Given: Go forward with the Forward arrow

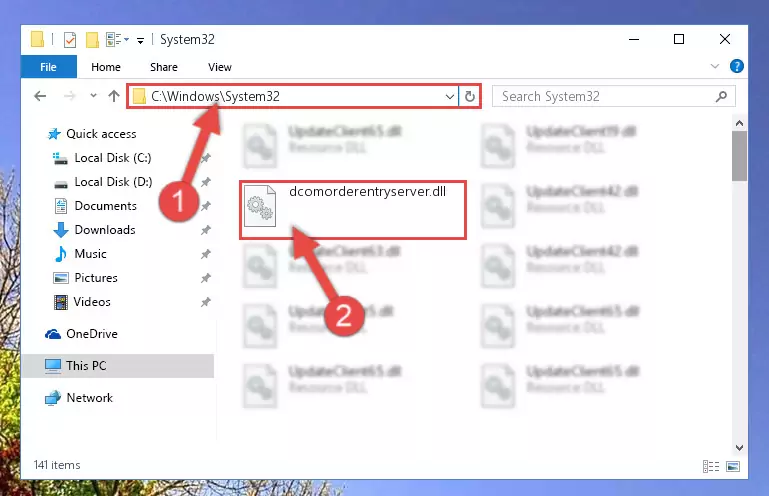Looking at the screenshot, I should (x=70, y=96).
